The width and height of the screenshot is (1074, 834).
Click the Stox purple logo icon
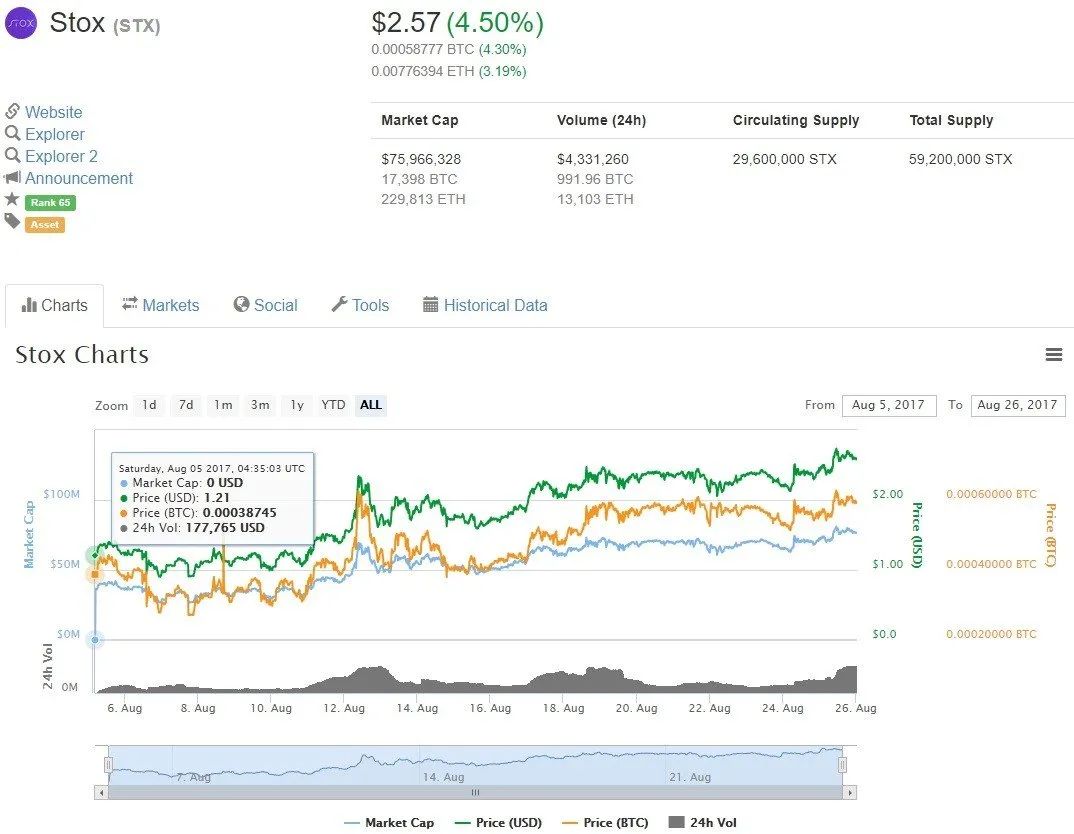[21, 23]
